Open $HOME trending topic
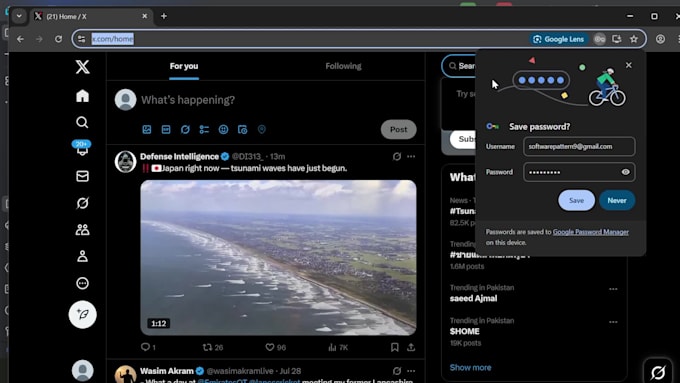Image resolution: width=680 pixels, height=383 pixels. 464,331
